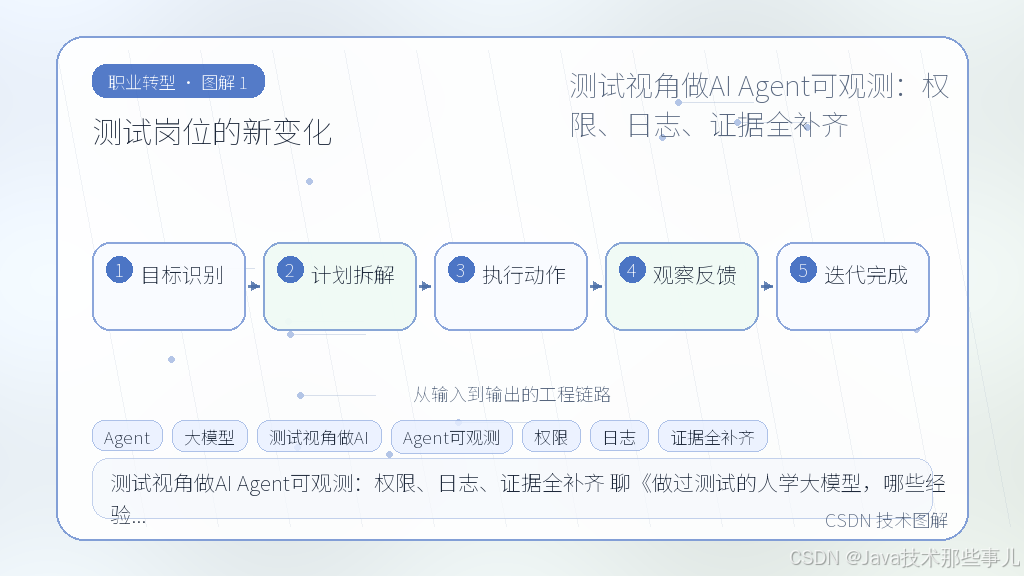Viewport: 1024px width, 576px height.
Task: Click the arrow after 计划拆解
Action: pyautogui.click(x=425, y=286)
